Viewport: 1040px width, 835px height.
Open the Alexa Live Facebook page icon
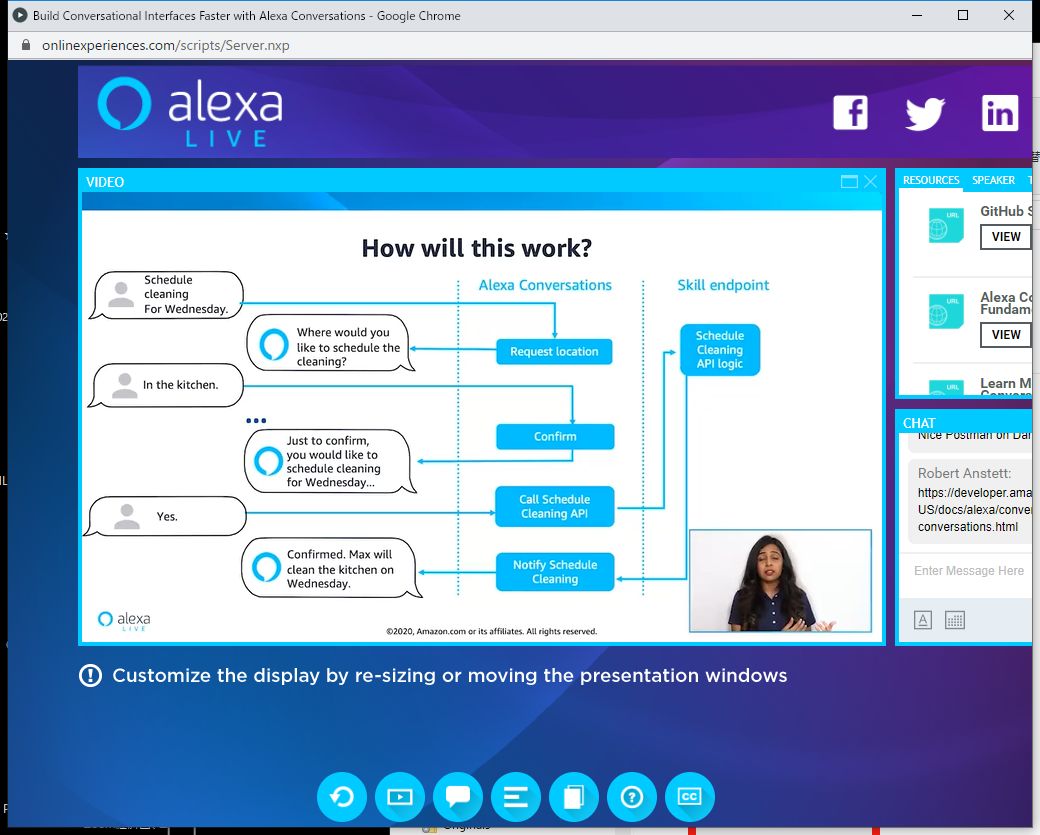(x=850, y=112)
